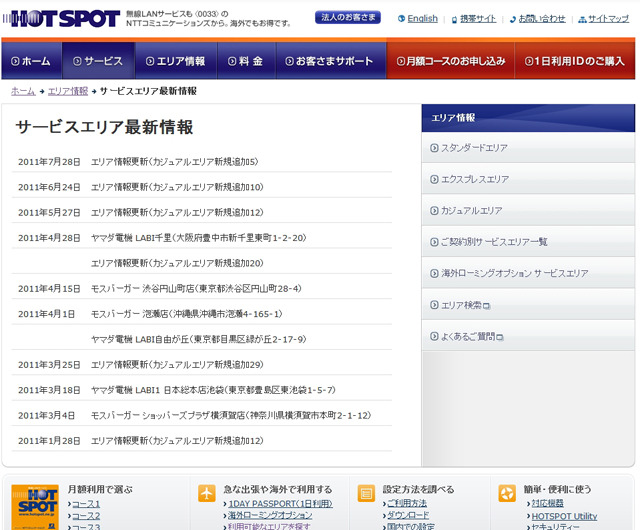Open the 料金 navigation tab
The image size is (640, 530).
coord(246,61)
